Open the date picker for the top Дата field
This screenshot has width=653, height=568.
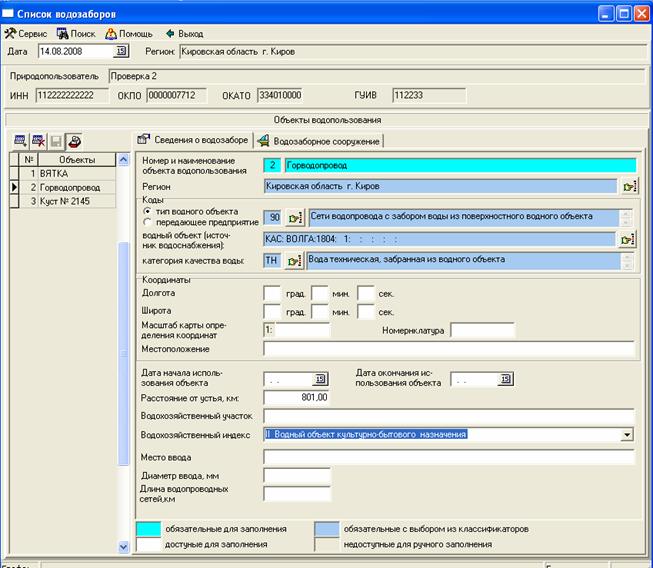[122, 51]
